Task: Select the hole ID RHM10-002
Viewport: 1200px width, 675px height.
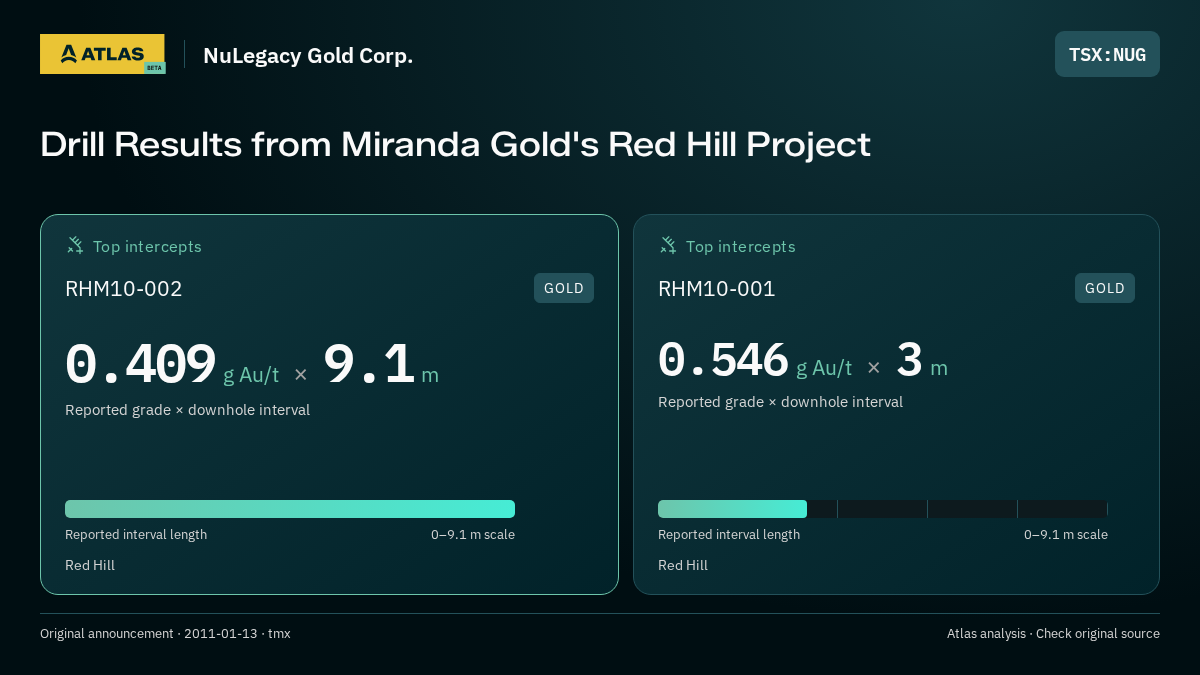Action: (124, 289)
